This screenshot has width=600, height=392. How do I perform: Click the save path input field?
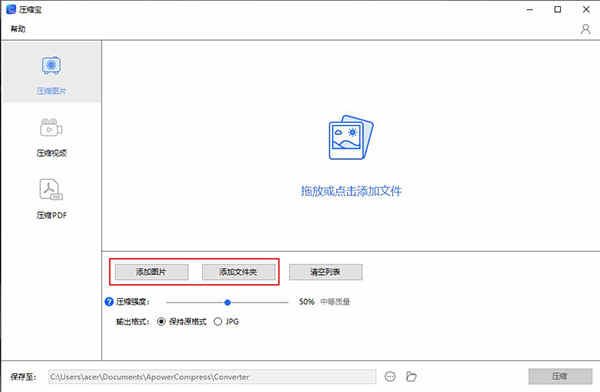(x=212, y=377)
